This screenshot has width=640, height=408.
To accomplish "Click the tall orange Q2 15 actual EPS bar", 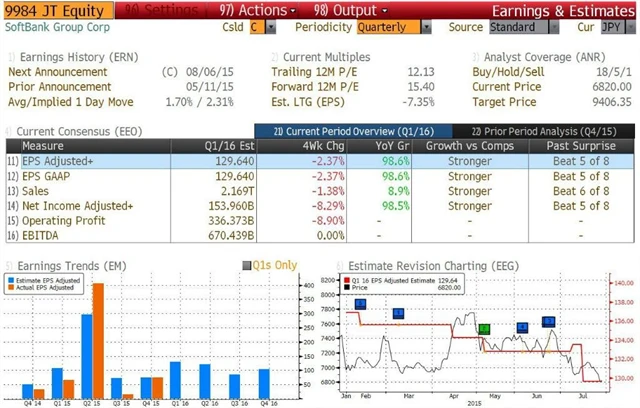I will 98,340.
